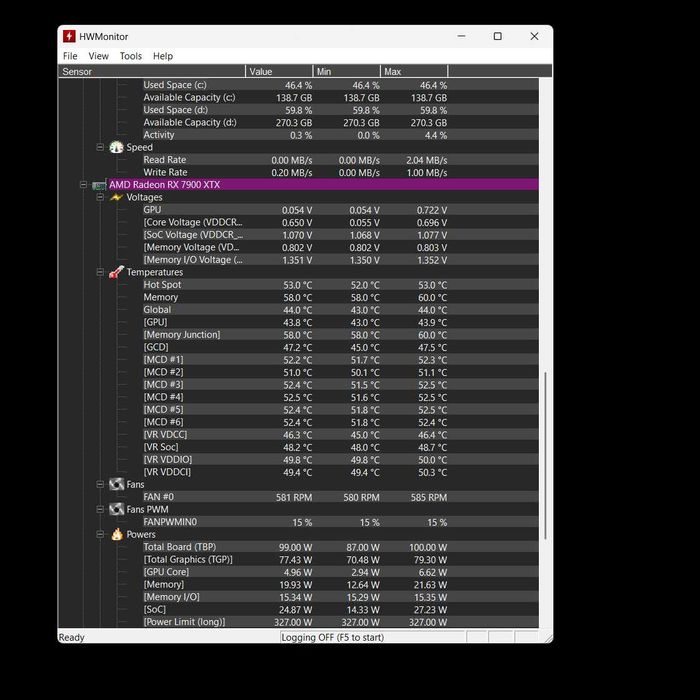Click the Min column header
700x700 pixels.
tap(346, 71)
